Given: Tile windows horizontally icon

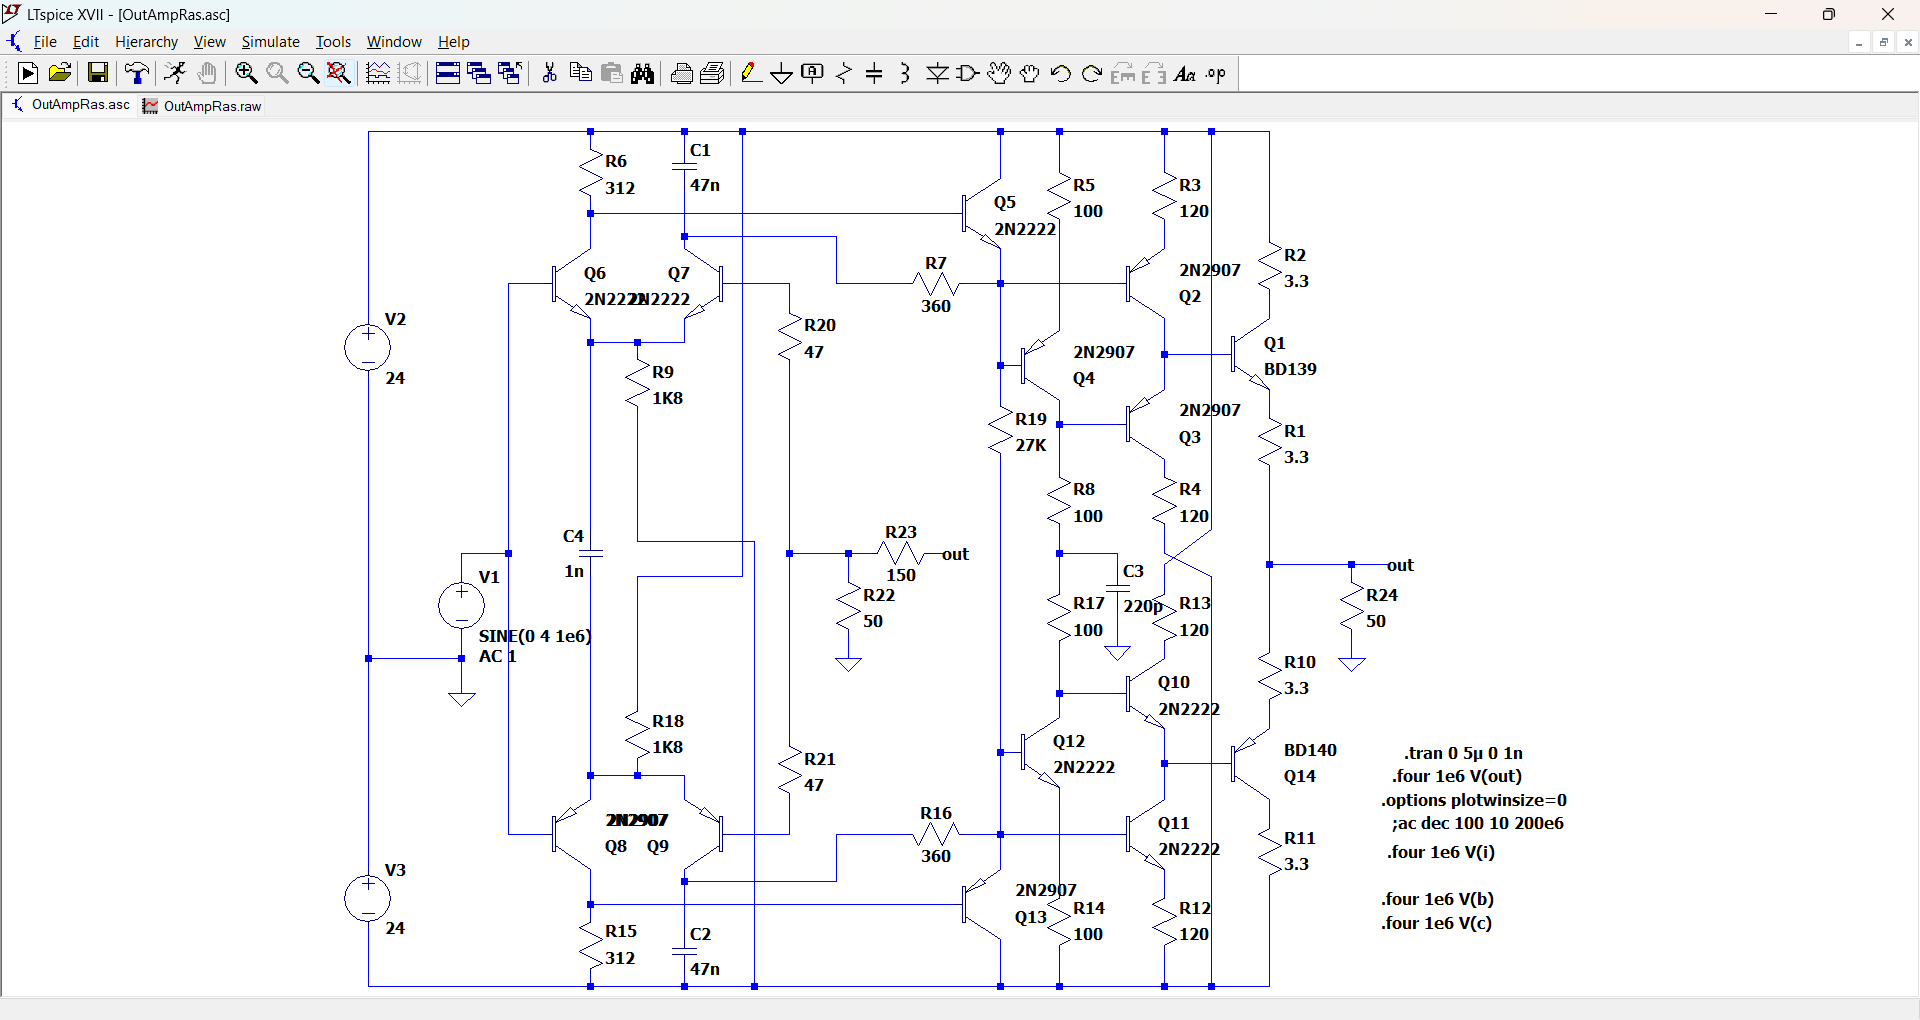Looking at the screenshot, I should click(448, 73).
